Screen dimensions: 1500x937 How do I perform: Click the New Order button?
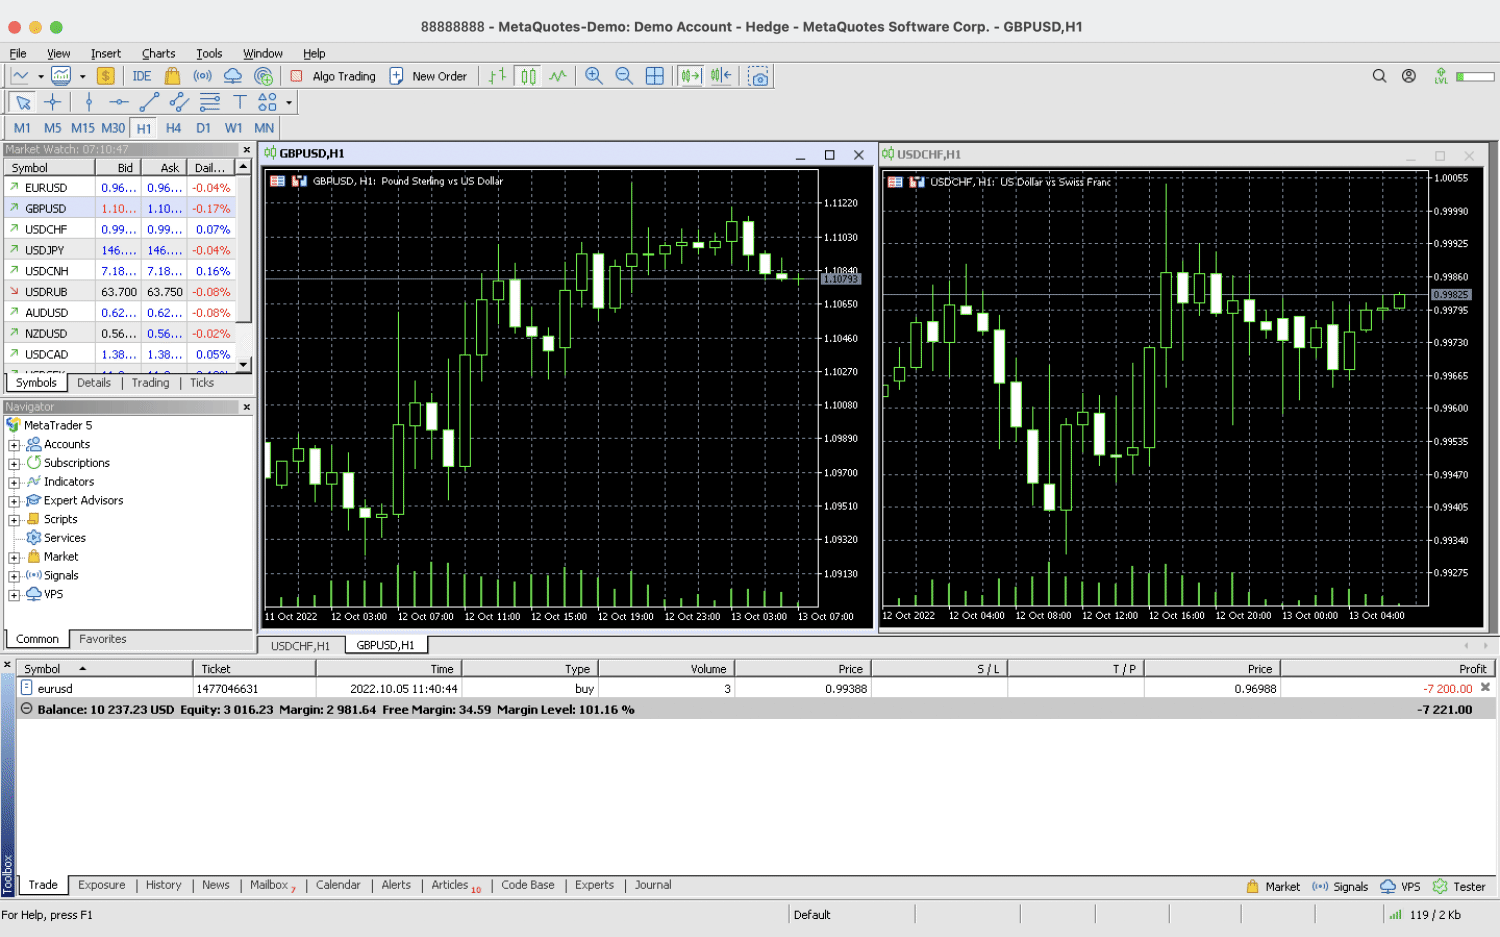tap(428, 76)
